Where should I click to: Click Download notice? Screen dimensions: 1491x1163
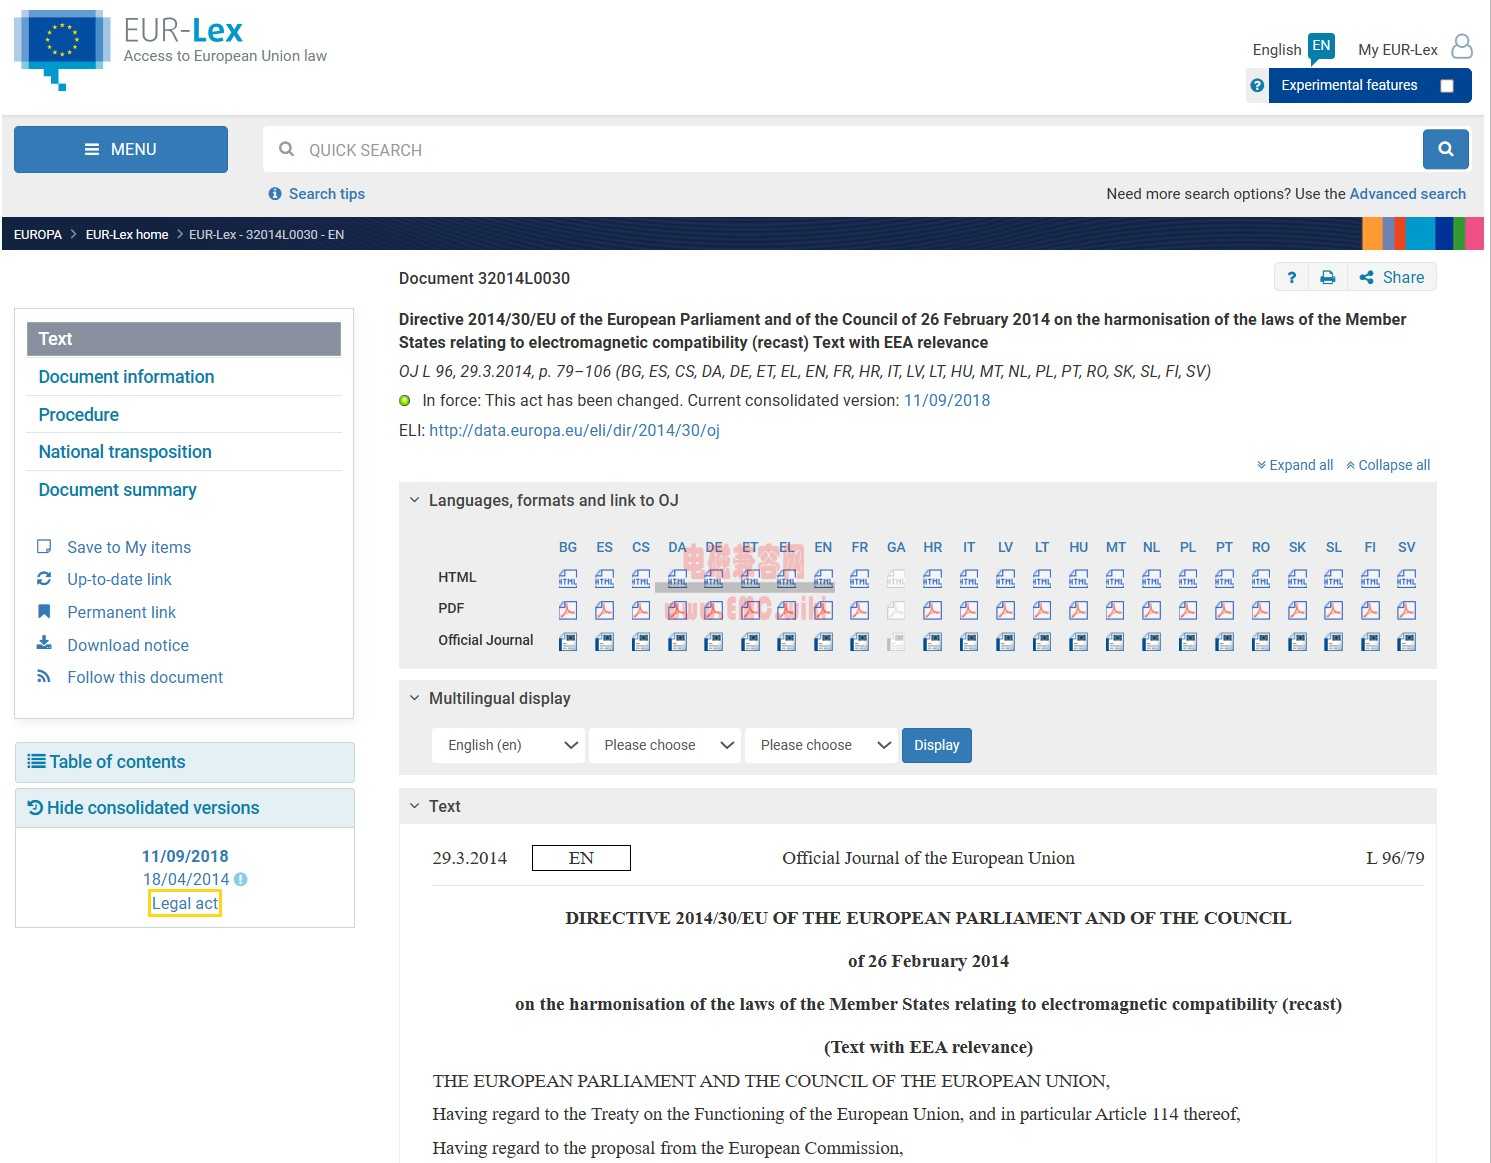pos(128,645)
